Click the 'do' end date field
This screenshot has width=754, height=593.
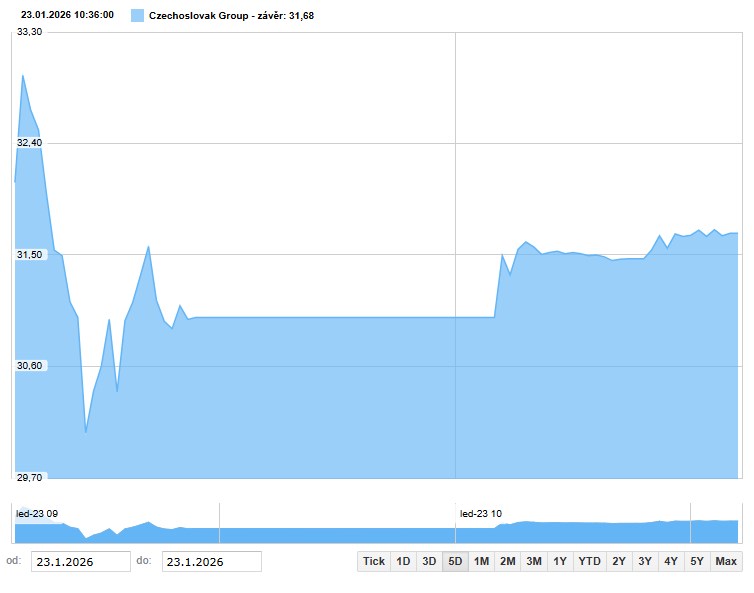coord(211,562)
